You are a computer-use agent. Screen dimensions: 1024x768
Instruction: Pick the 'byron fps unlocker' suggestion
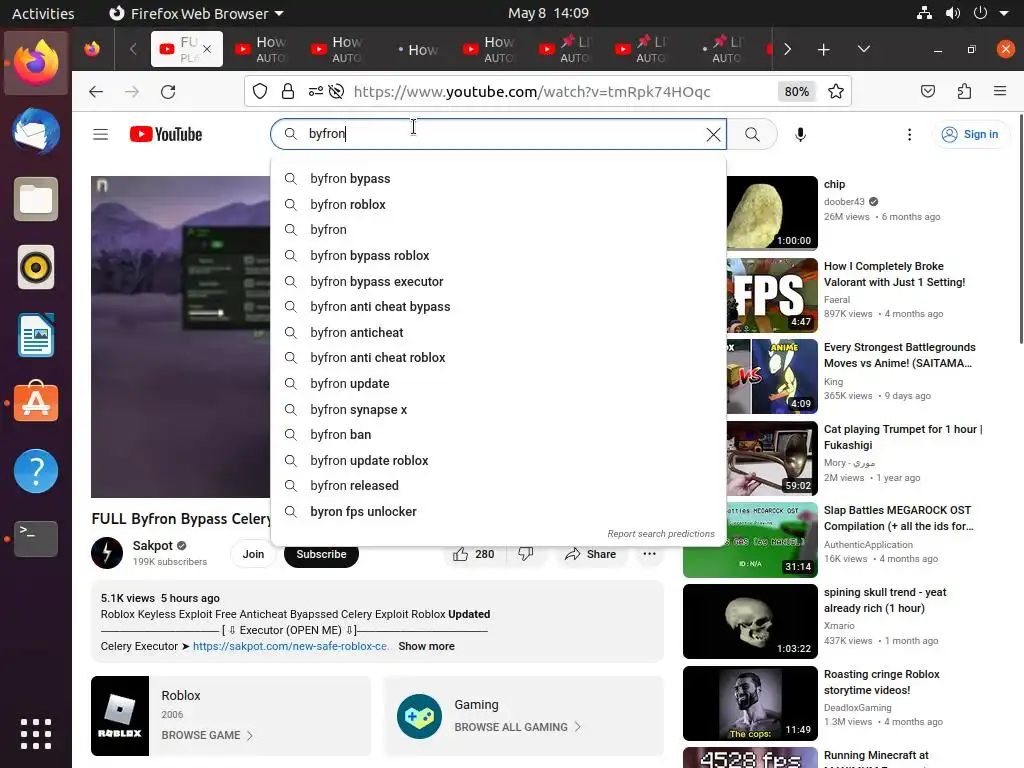pos(498,511)
